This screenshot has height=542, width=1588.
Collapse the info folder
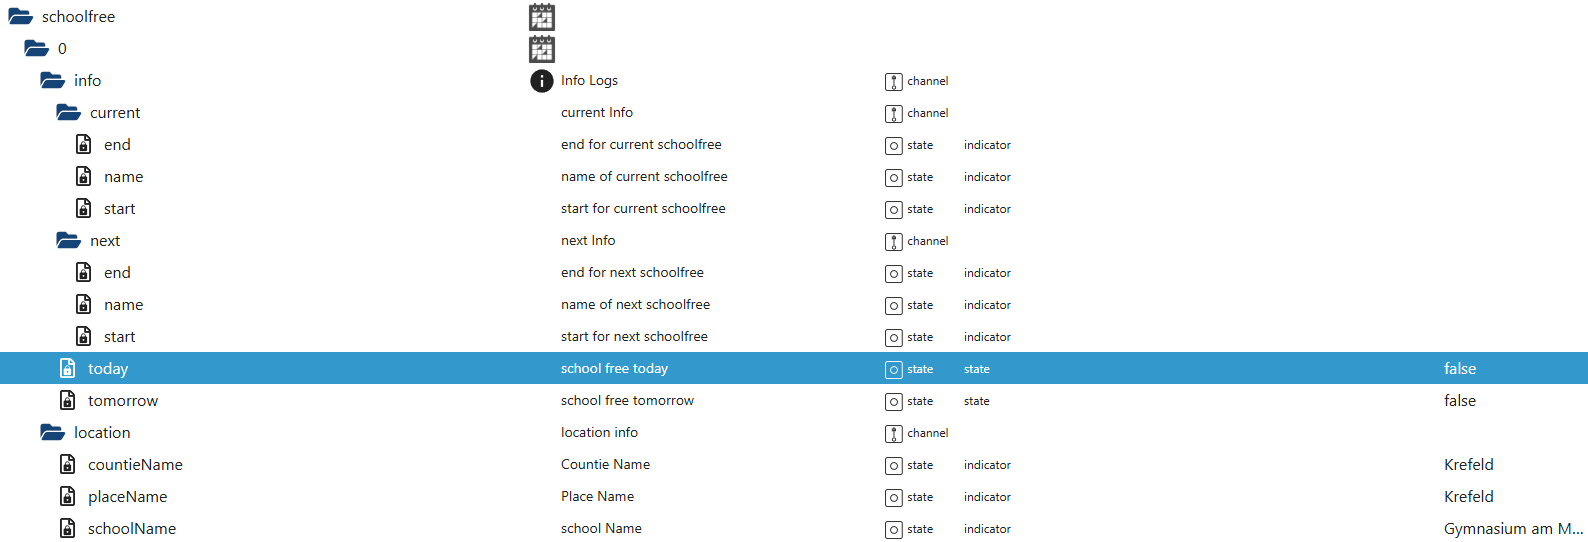tap(53, 81)
